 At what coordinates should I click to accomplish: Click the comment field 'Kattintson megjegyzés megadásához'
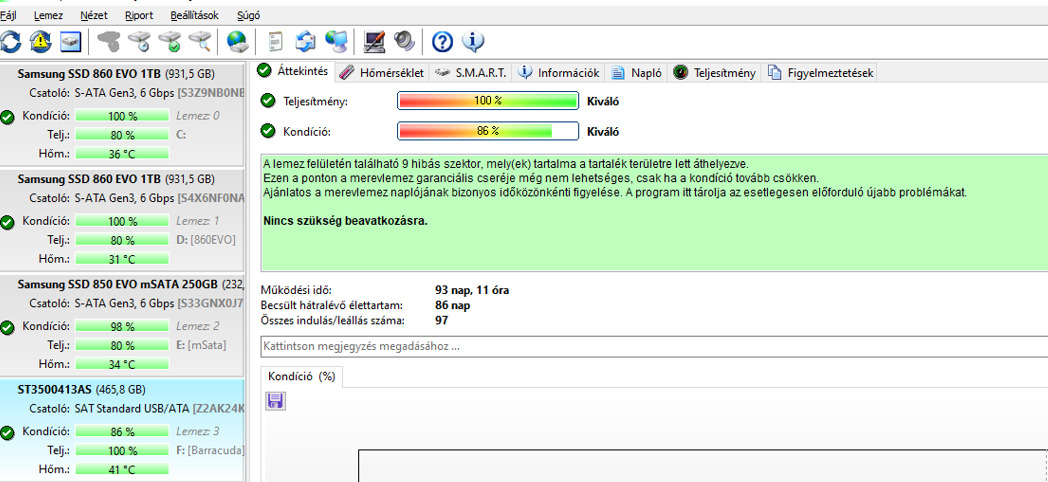pyautogui.click(x=654, y=347)
